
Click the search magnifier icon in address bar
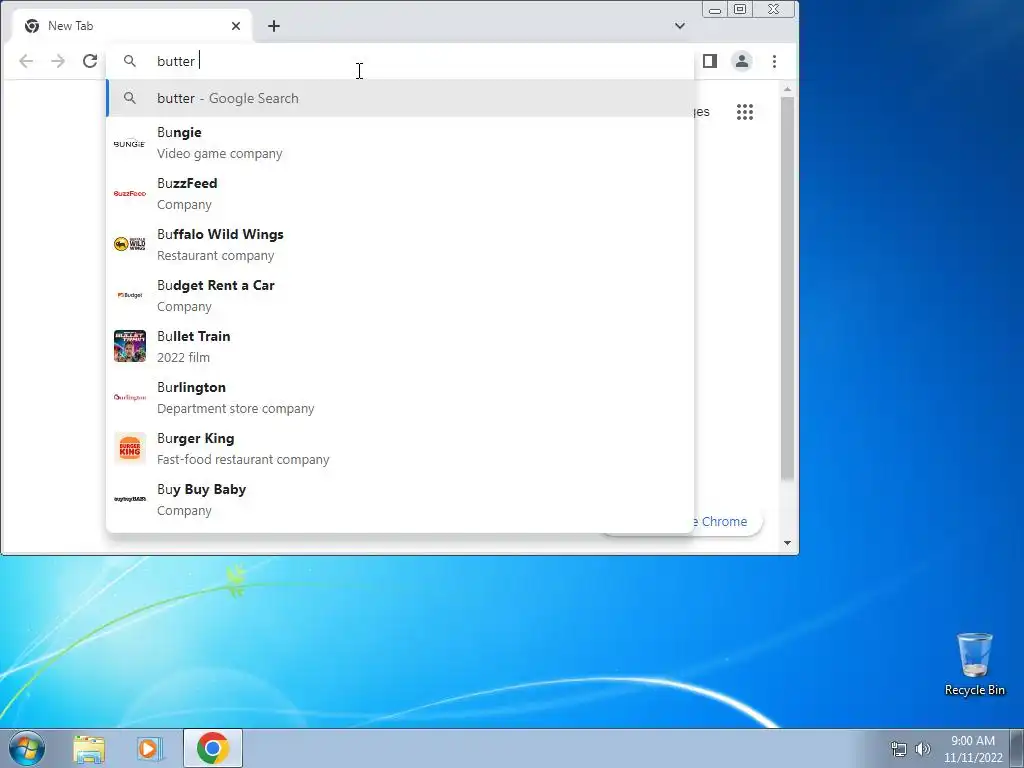tap(130, 61)
